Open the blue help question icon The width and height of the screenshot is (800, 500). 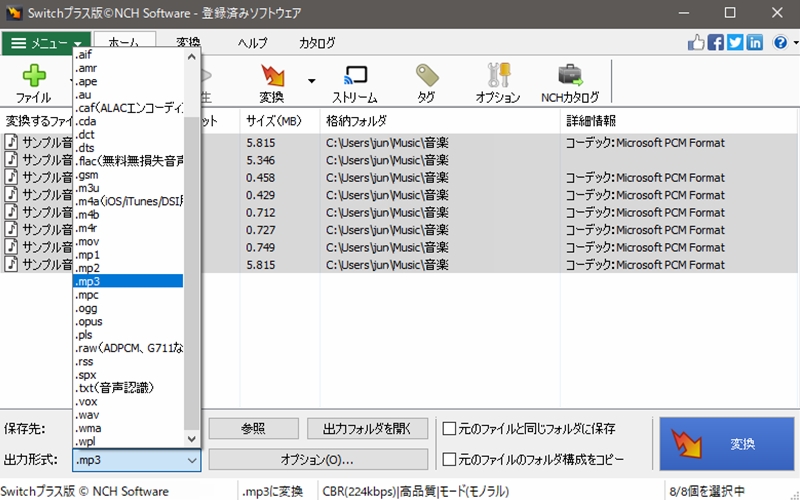tap(780, 42)
